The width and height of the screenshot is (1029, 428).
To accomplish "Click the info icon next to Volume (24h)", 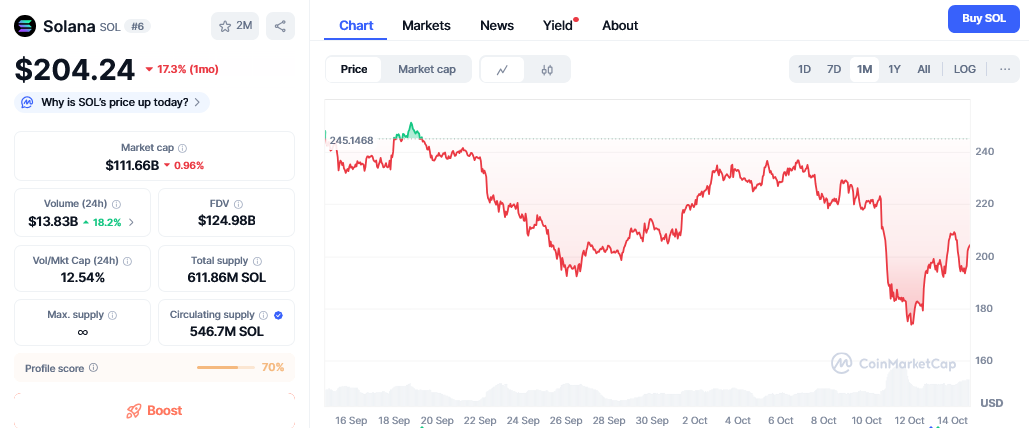I will [x=117, y=204].
